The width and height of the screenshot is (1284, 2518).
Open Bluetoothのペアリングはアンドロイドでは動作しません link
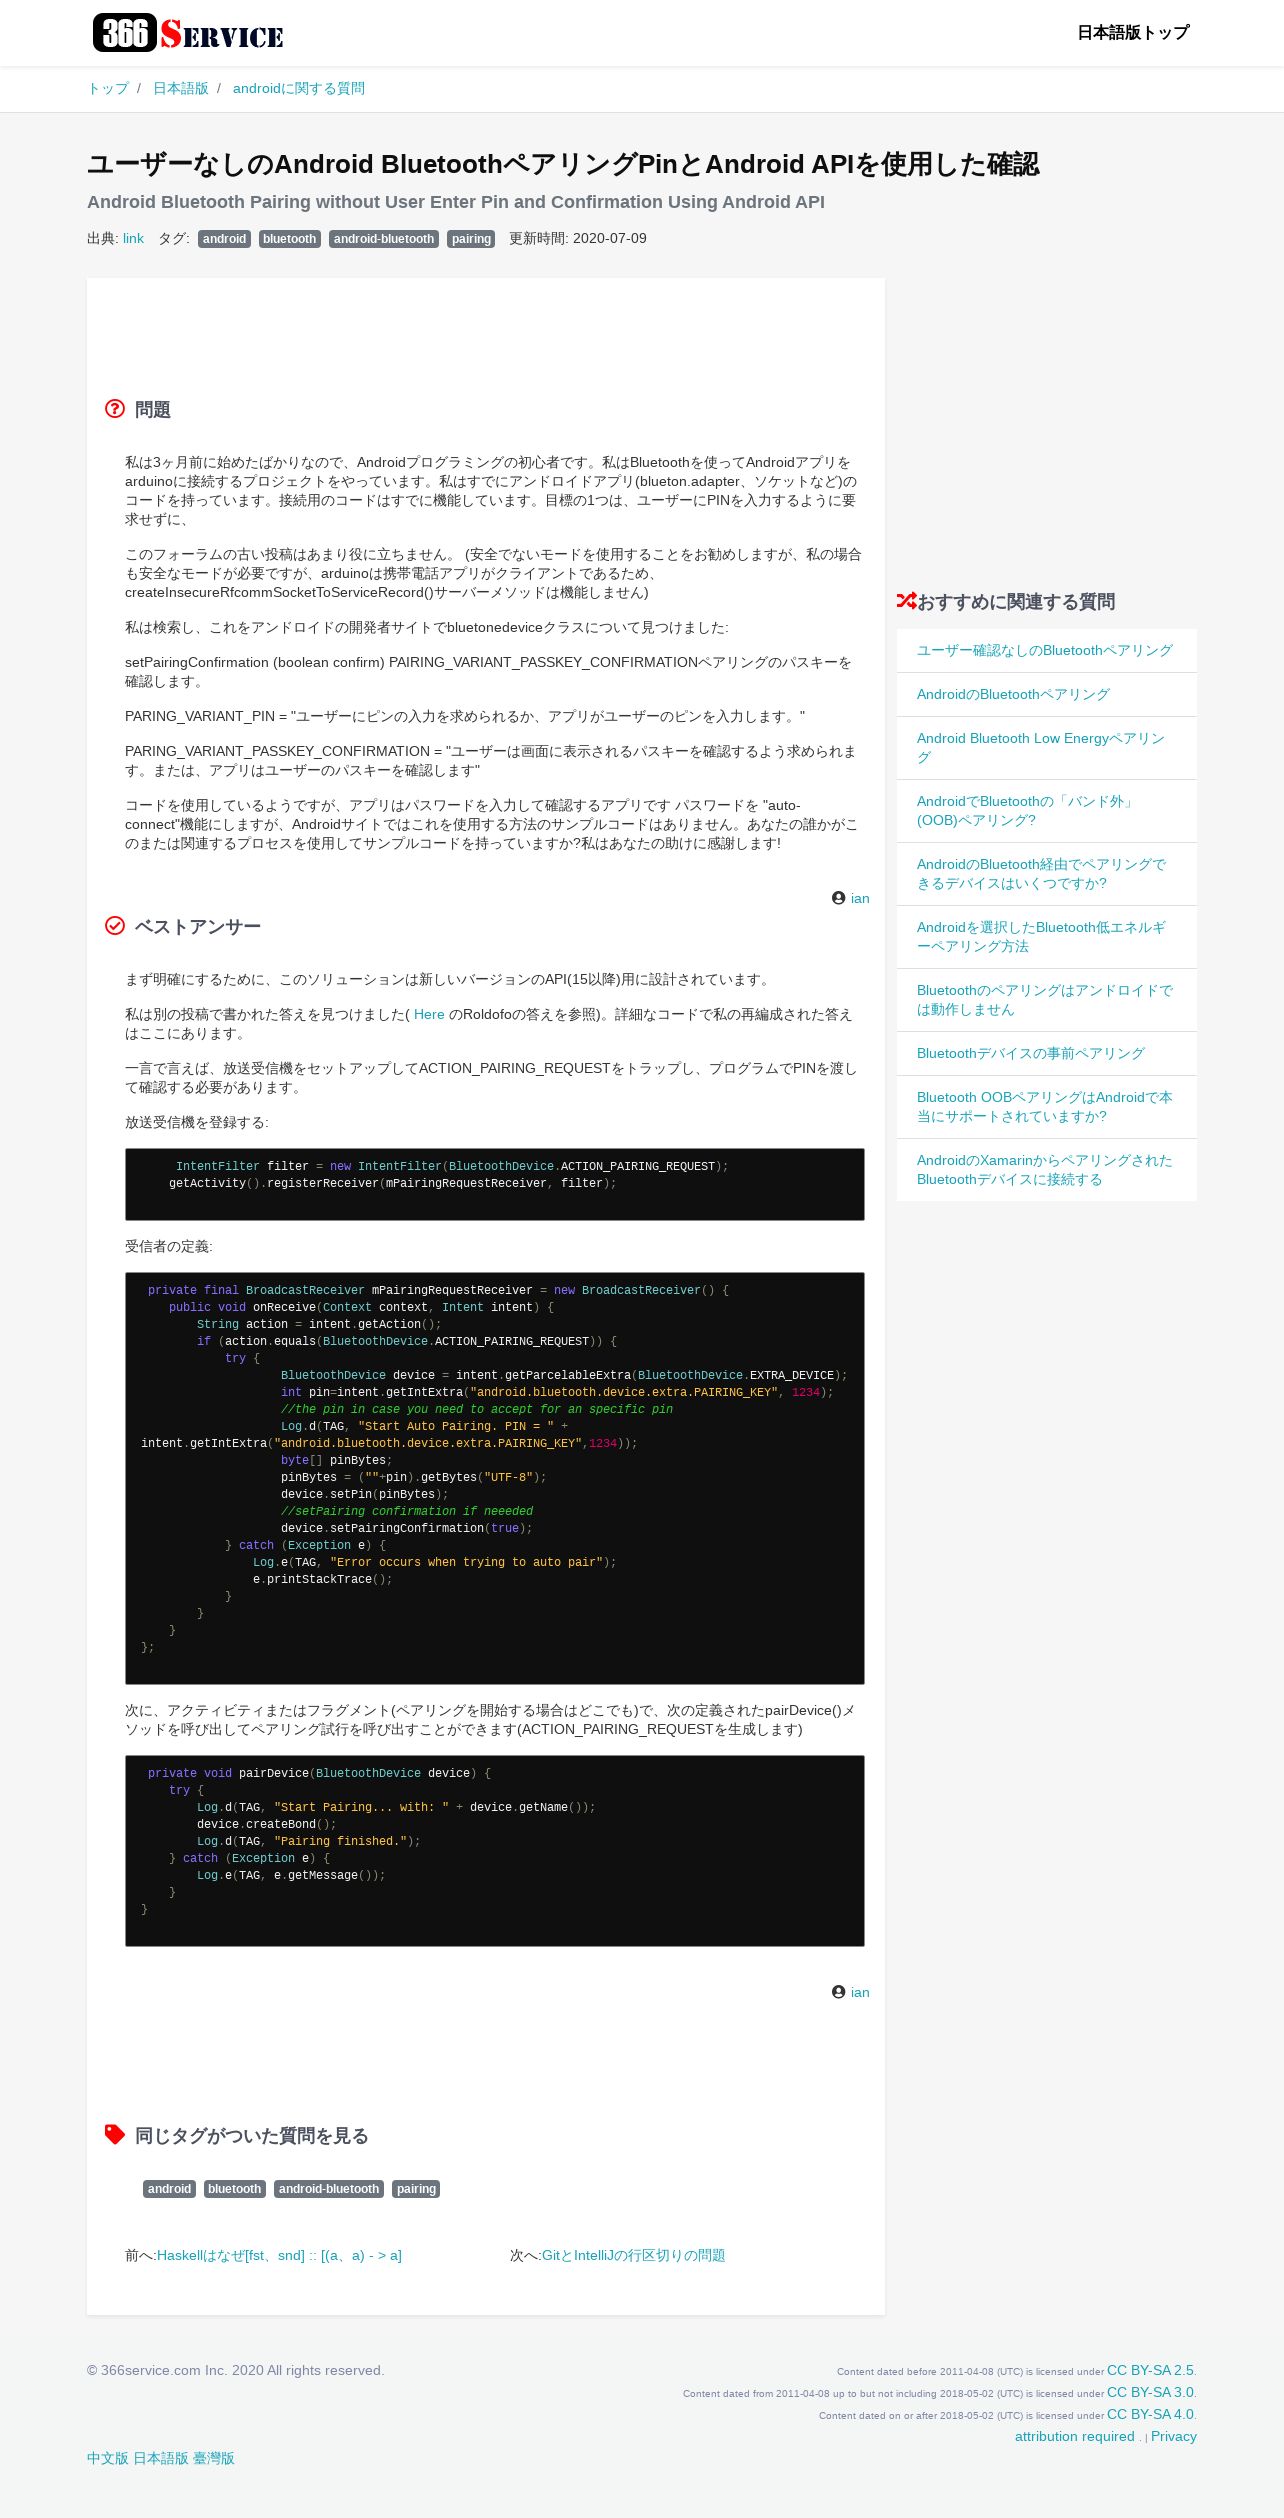(x=1045, y=999)
